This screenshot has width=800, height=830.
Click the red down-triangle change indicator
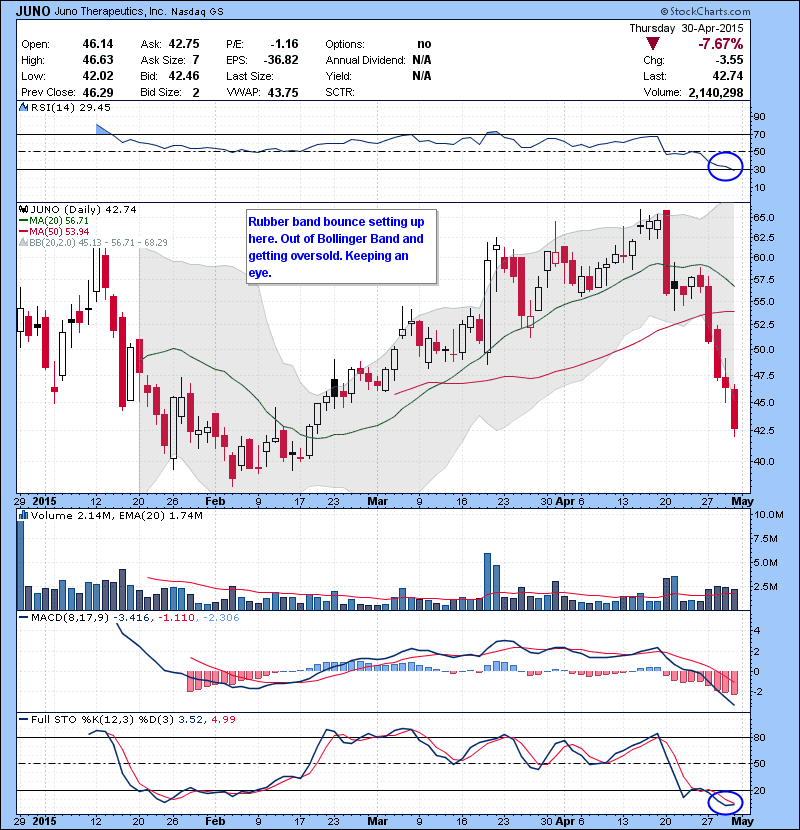(653, 44)
